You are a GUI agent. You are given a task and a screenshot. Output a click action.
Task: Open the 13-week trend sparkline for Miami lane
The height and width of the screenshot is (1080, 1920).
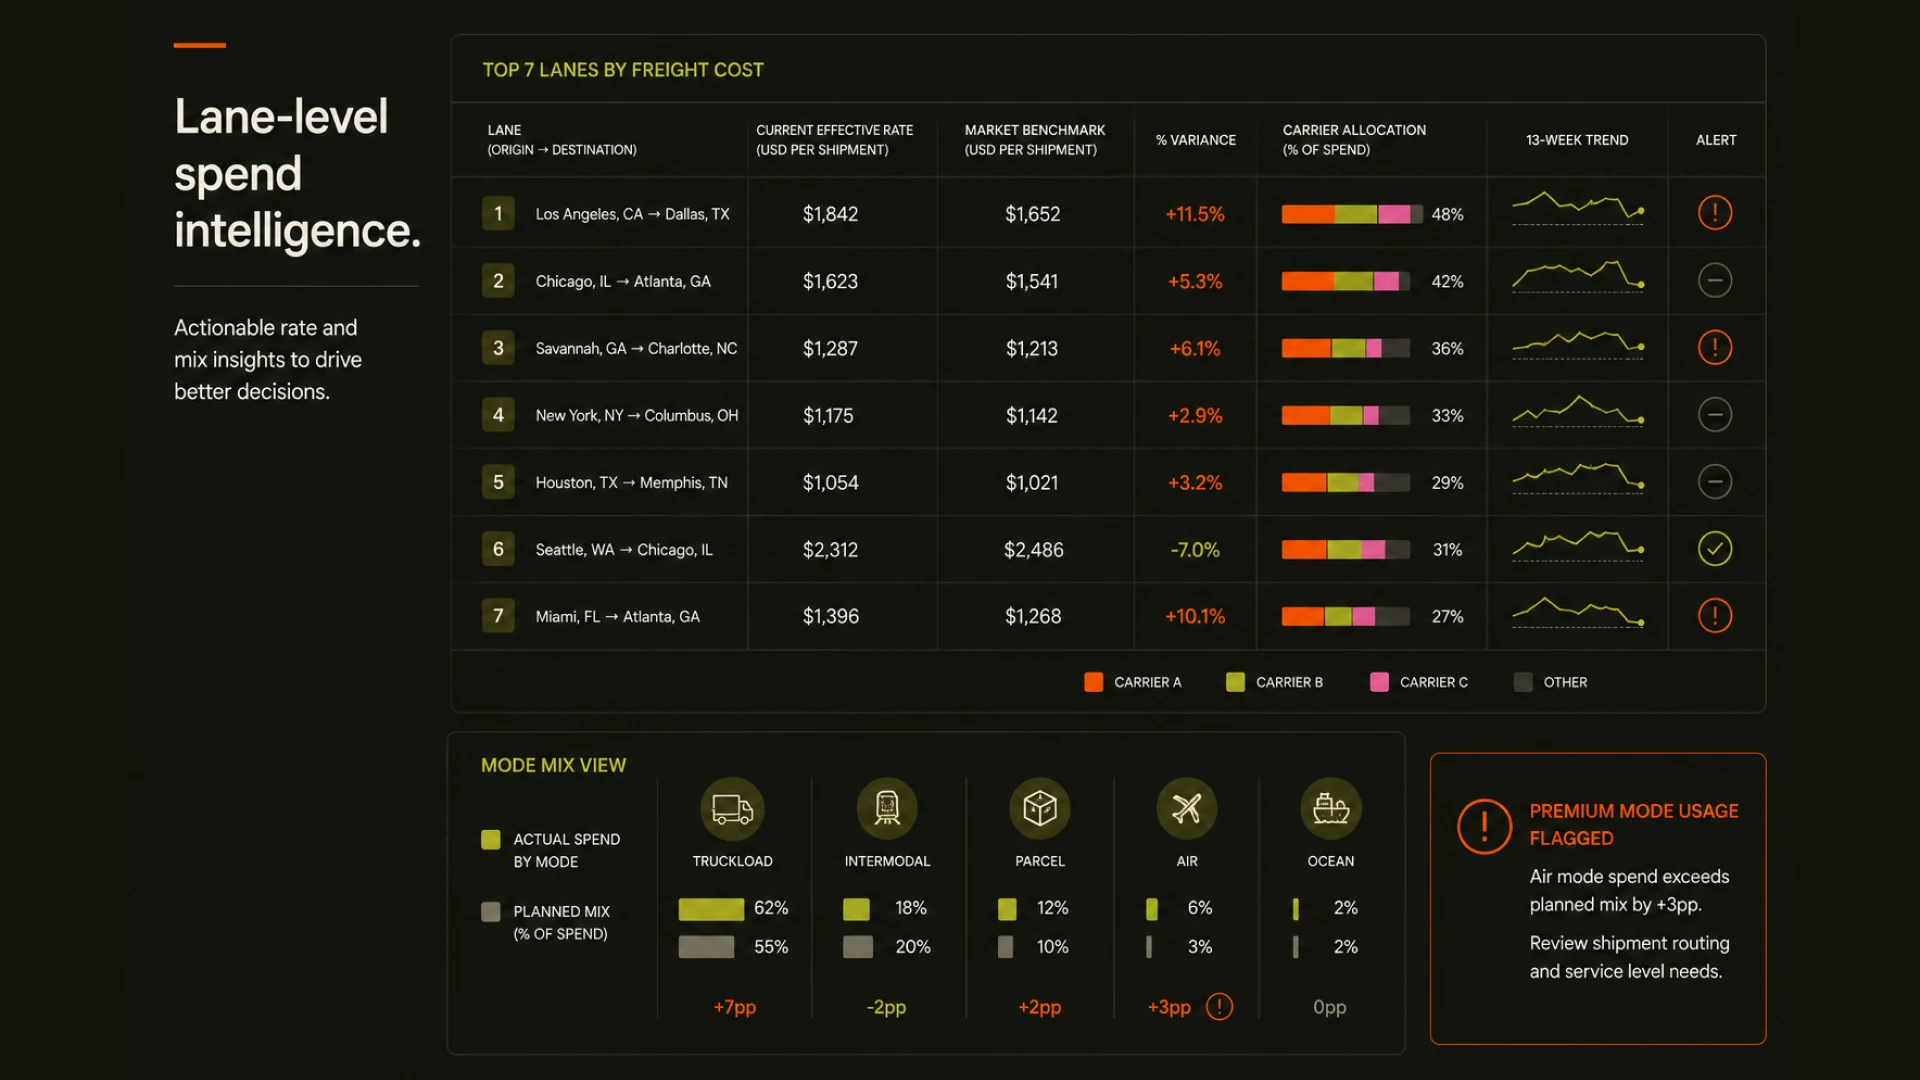1578,612
